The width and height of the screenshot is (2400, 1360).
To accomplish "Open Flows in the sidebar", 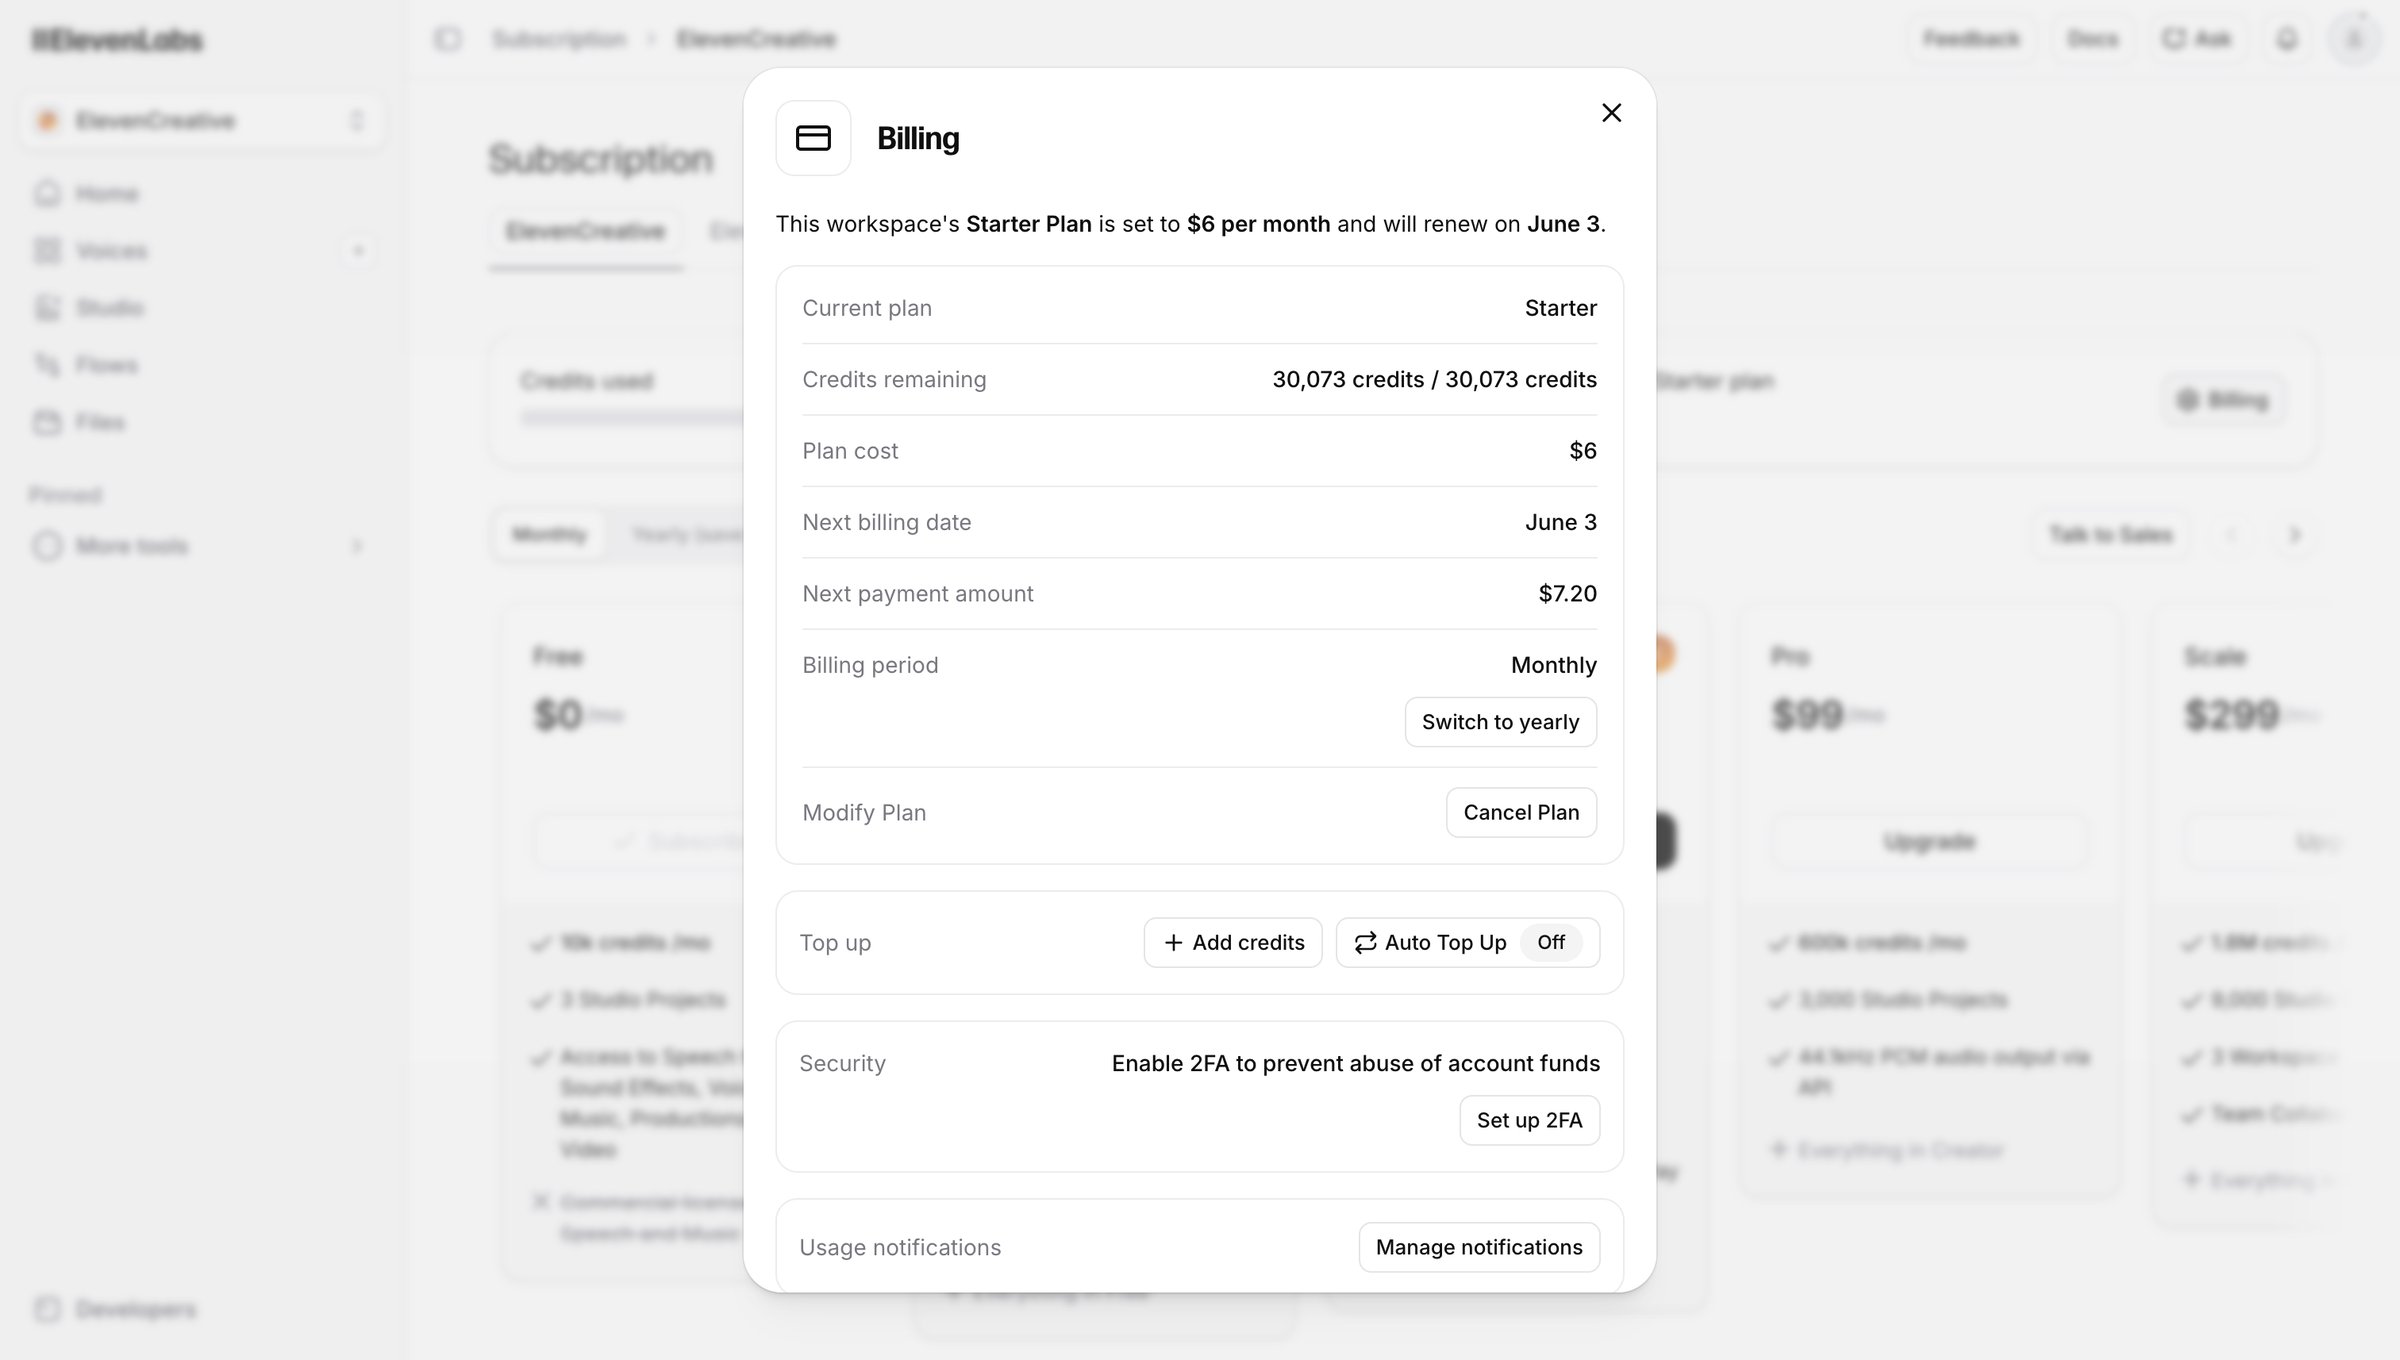I will [107, 365].
